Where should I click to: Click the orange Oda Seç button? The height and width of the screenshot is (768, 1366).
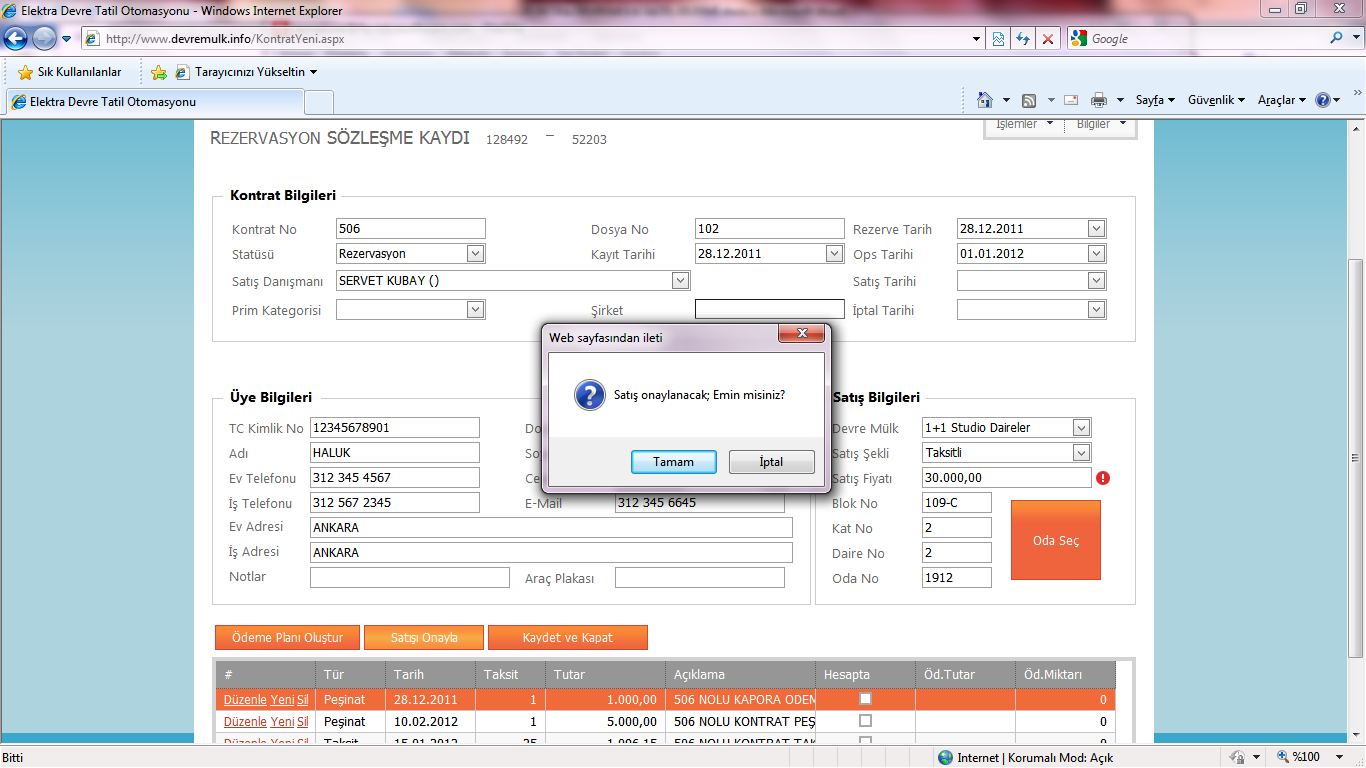(1056, 540)
